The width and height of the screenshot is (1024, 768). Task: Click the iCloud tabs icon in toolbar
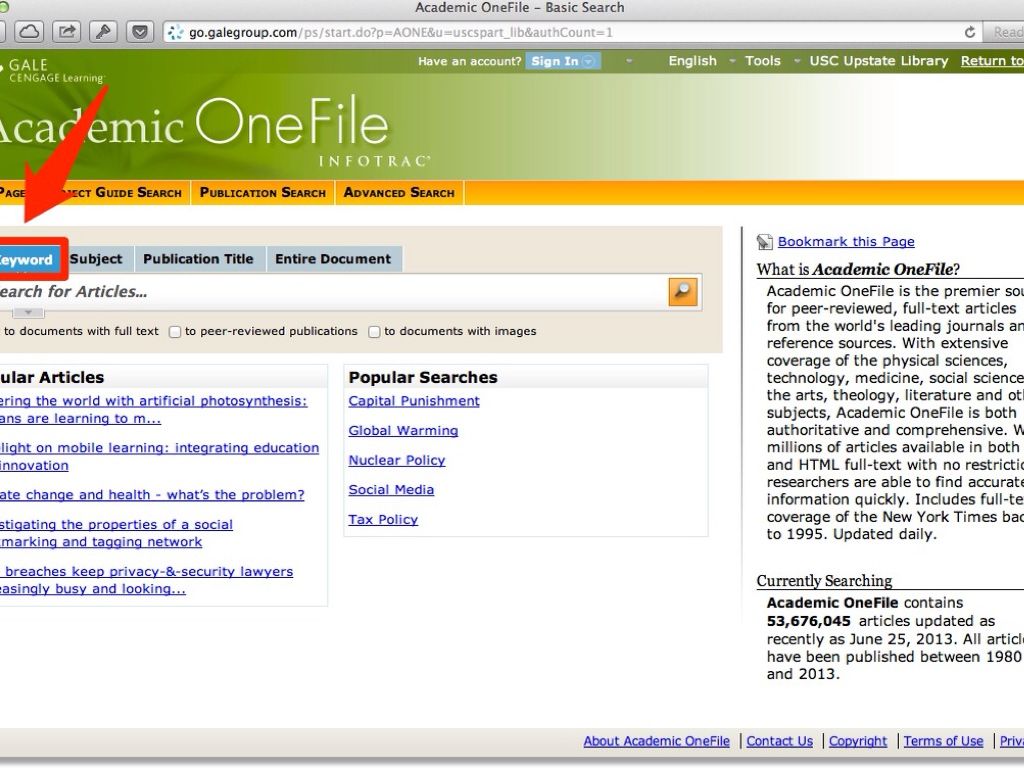tap(30, 32)
